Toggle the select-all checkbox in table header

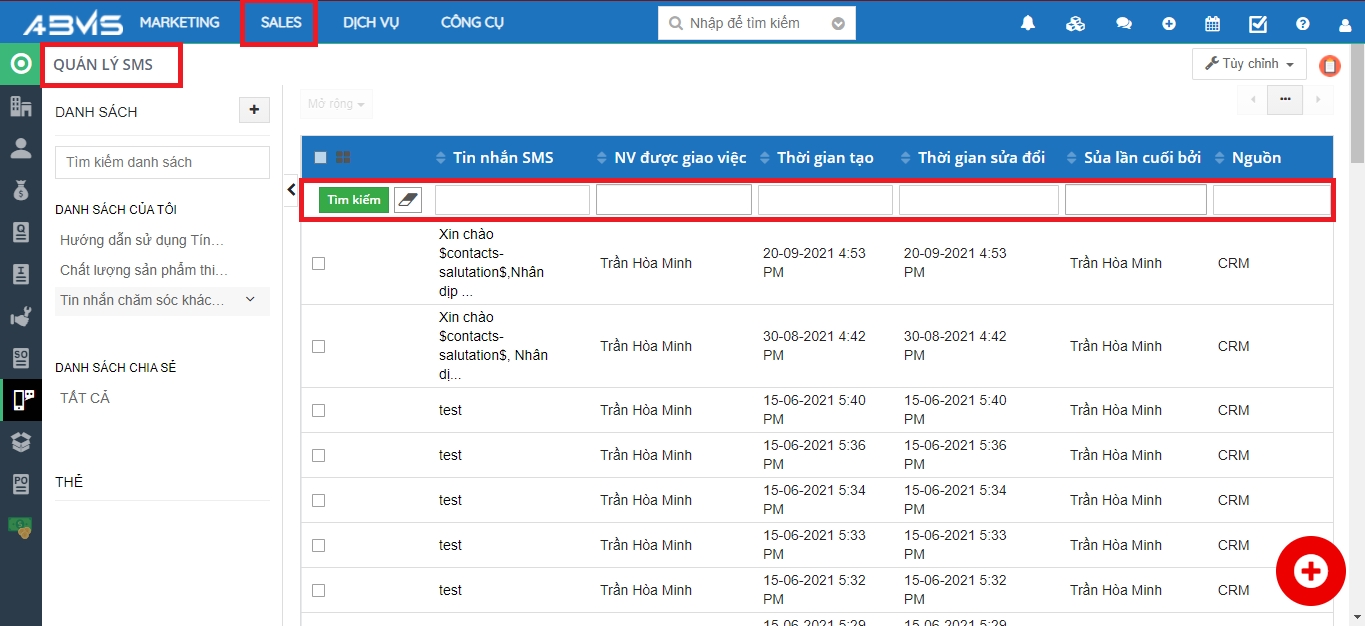[x=320, y=157]
